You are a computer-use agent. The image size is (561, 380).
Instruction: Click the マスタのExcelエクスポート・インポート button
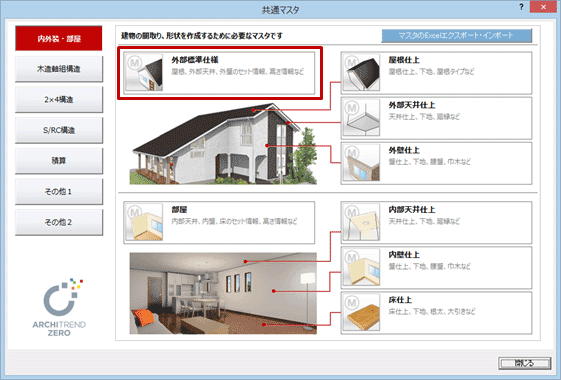click(x=457, y=35)
